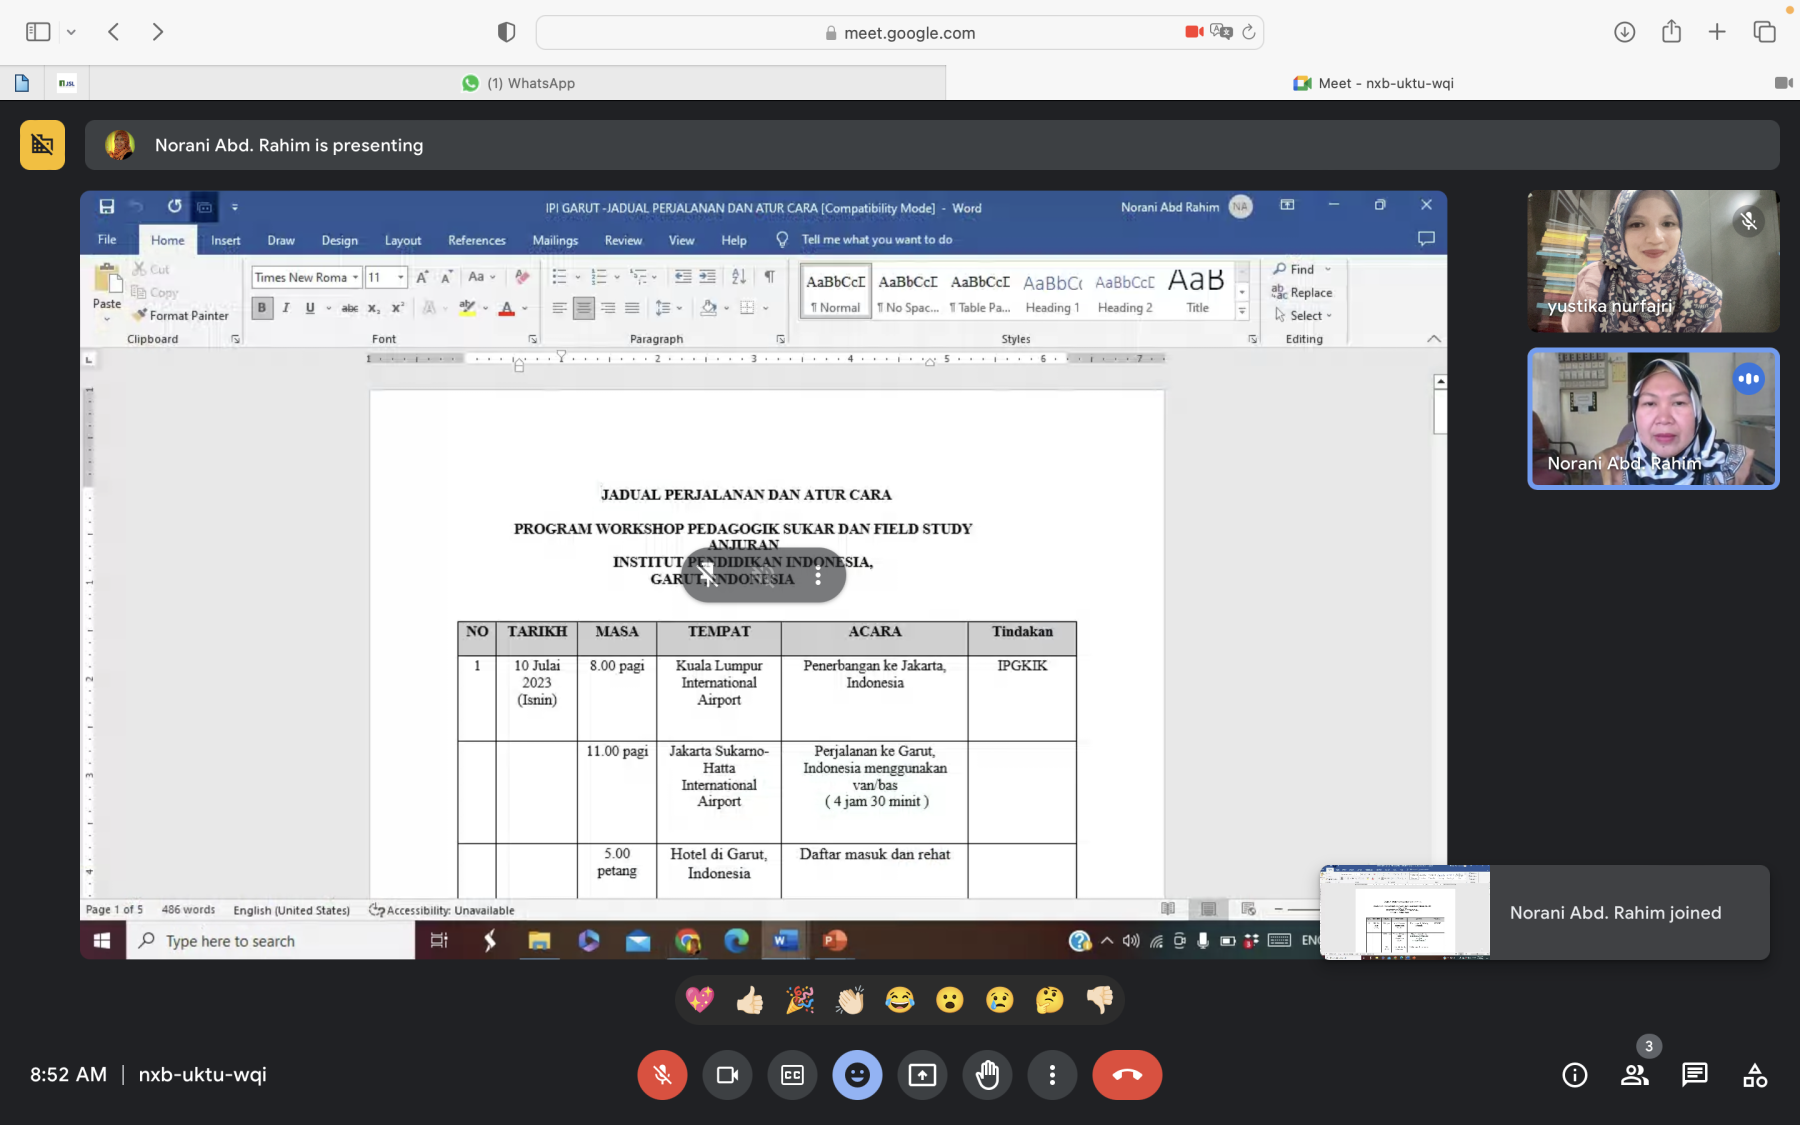Send party popper reaction
The height and width of the screenshot is (1125, 1800).
(800, 999)
